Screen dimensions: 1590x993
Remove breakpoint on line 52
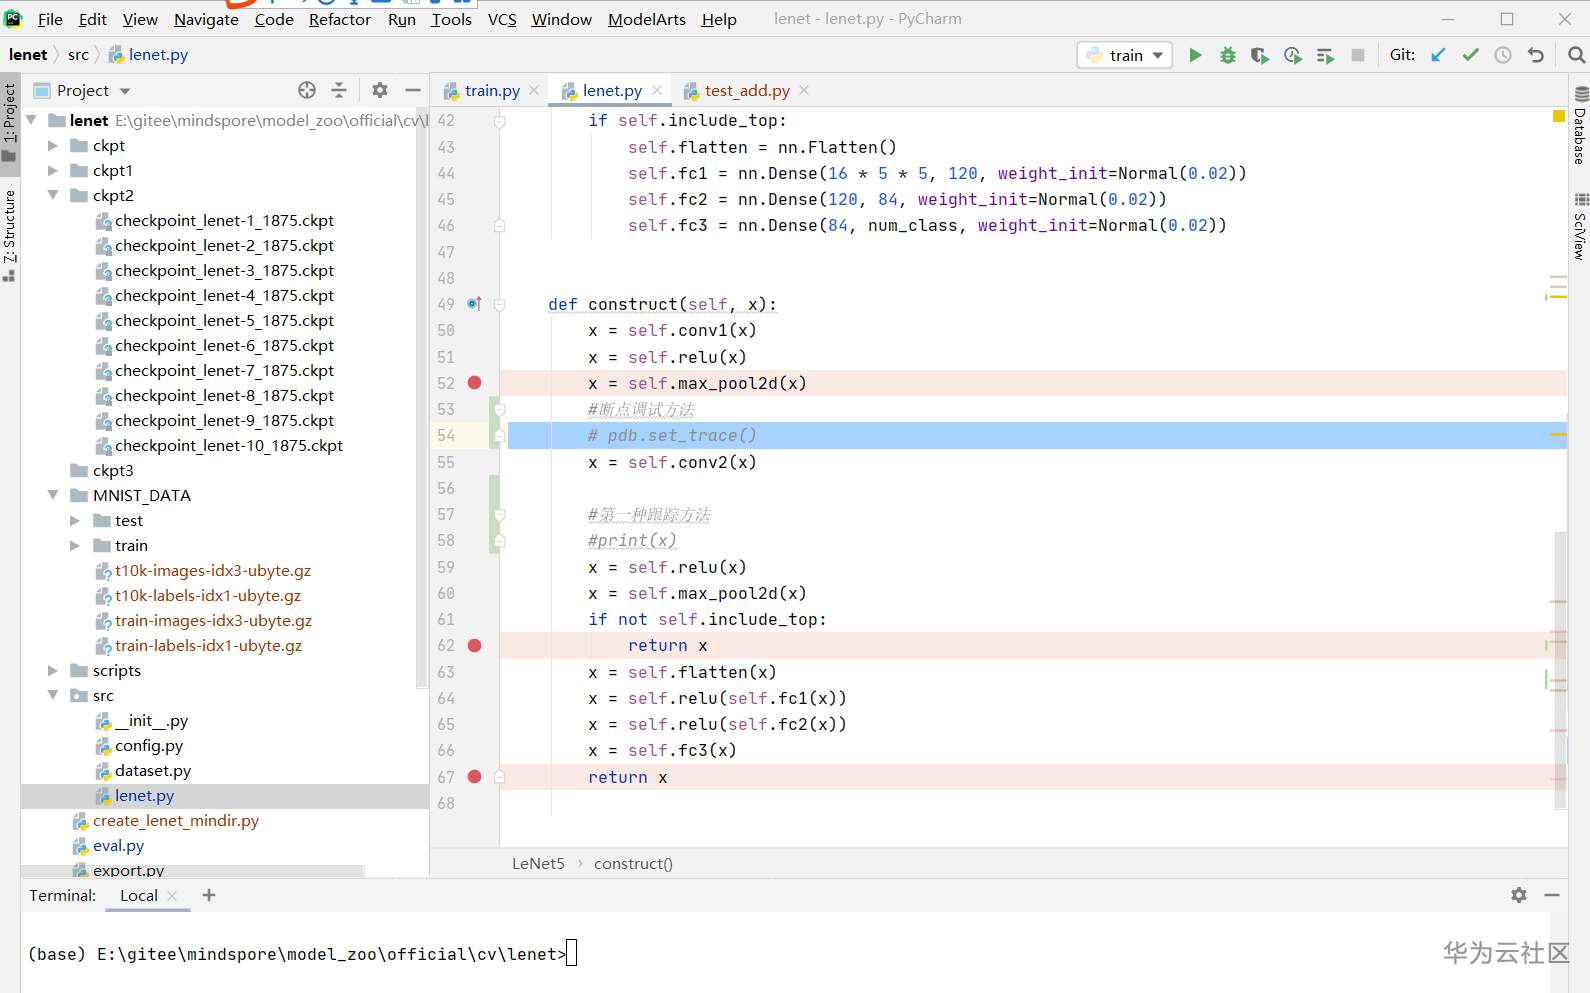point(475,383)
